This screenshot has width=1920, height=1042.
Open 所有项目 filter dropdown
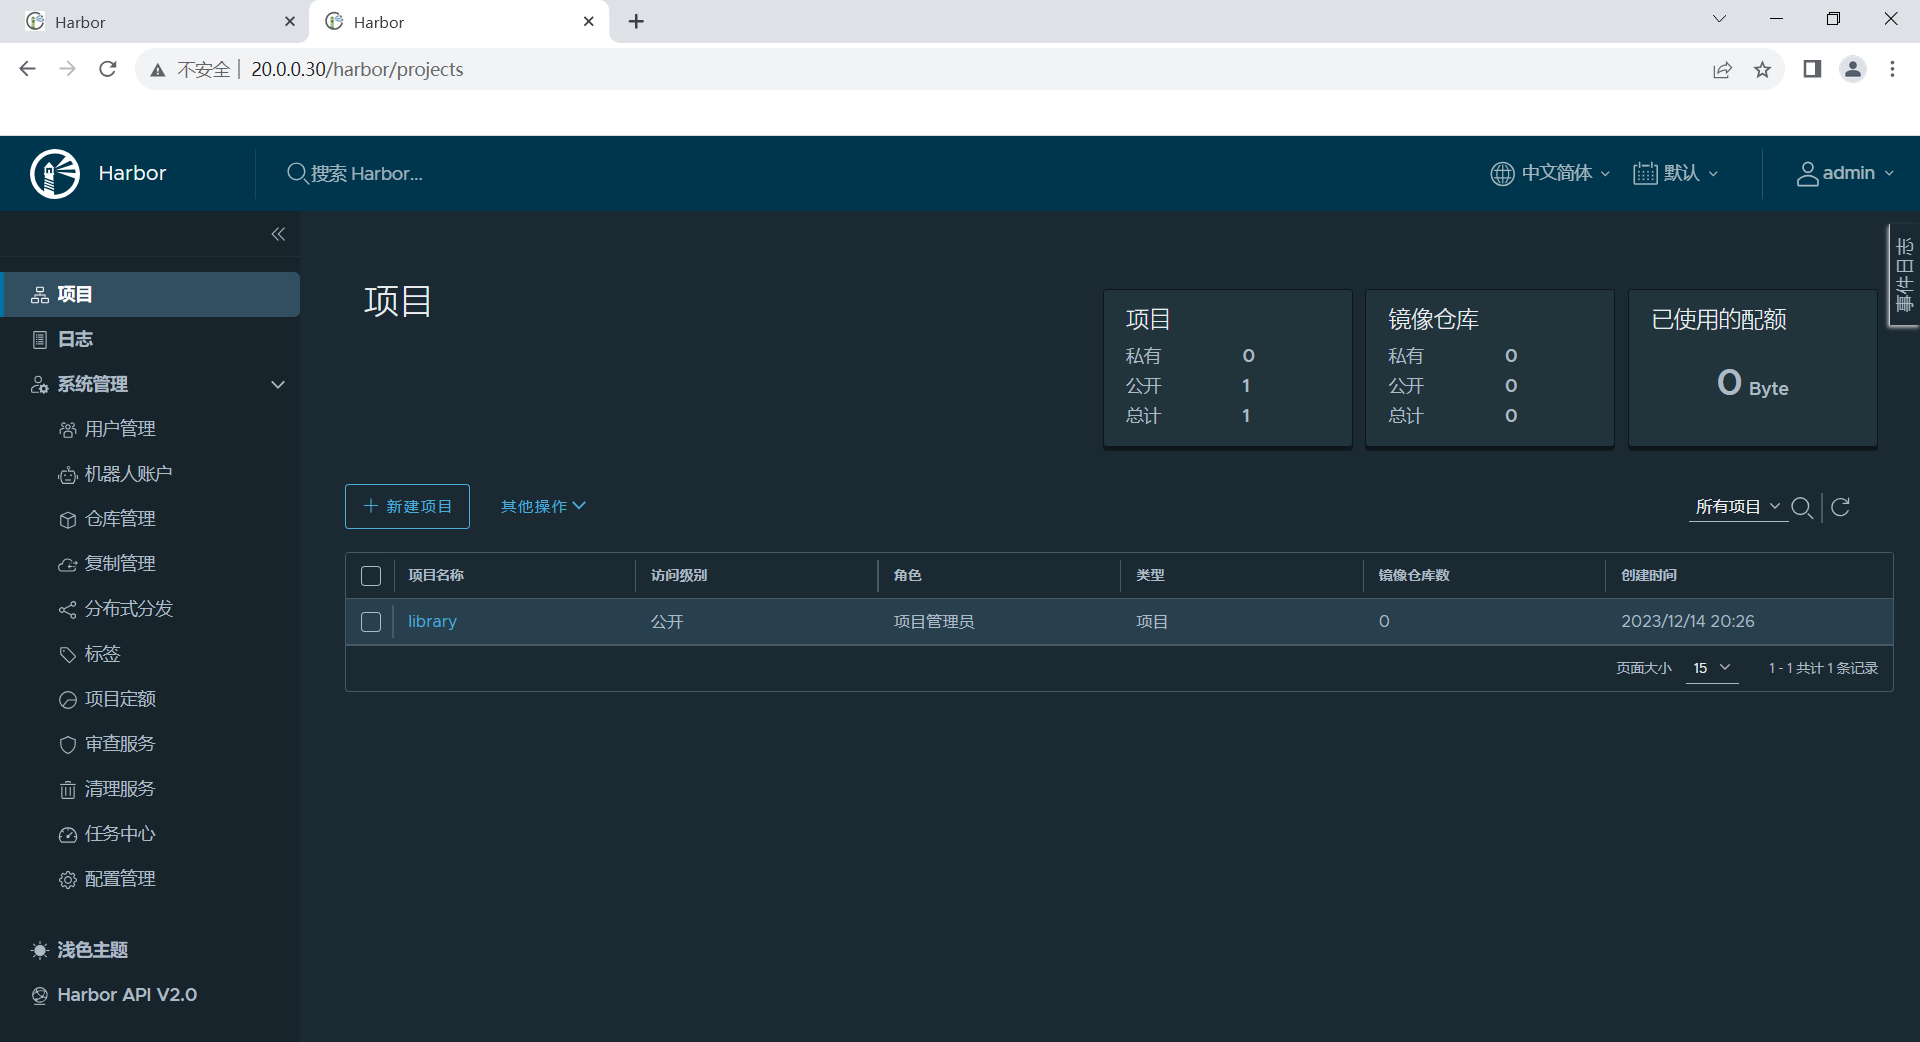coord(1738,507)
